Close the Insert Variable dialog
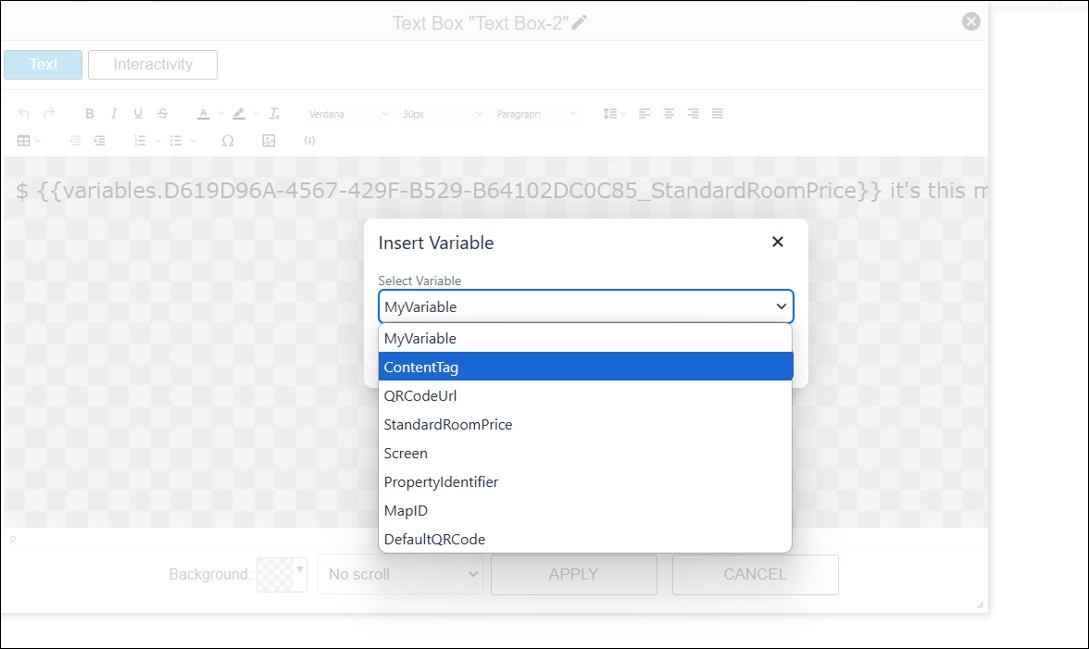 [777, 242]
